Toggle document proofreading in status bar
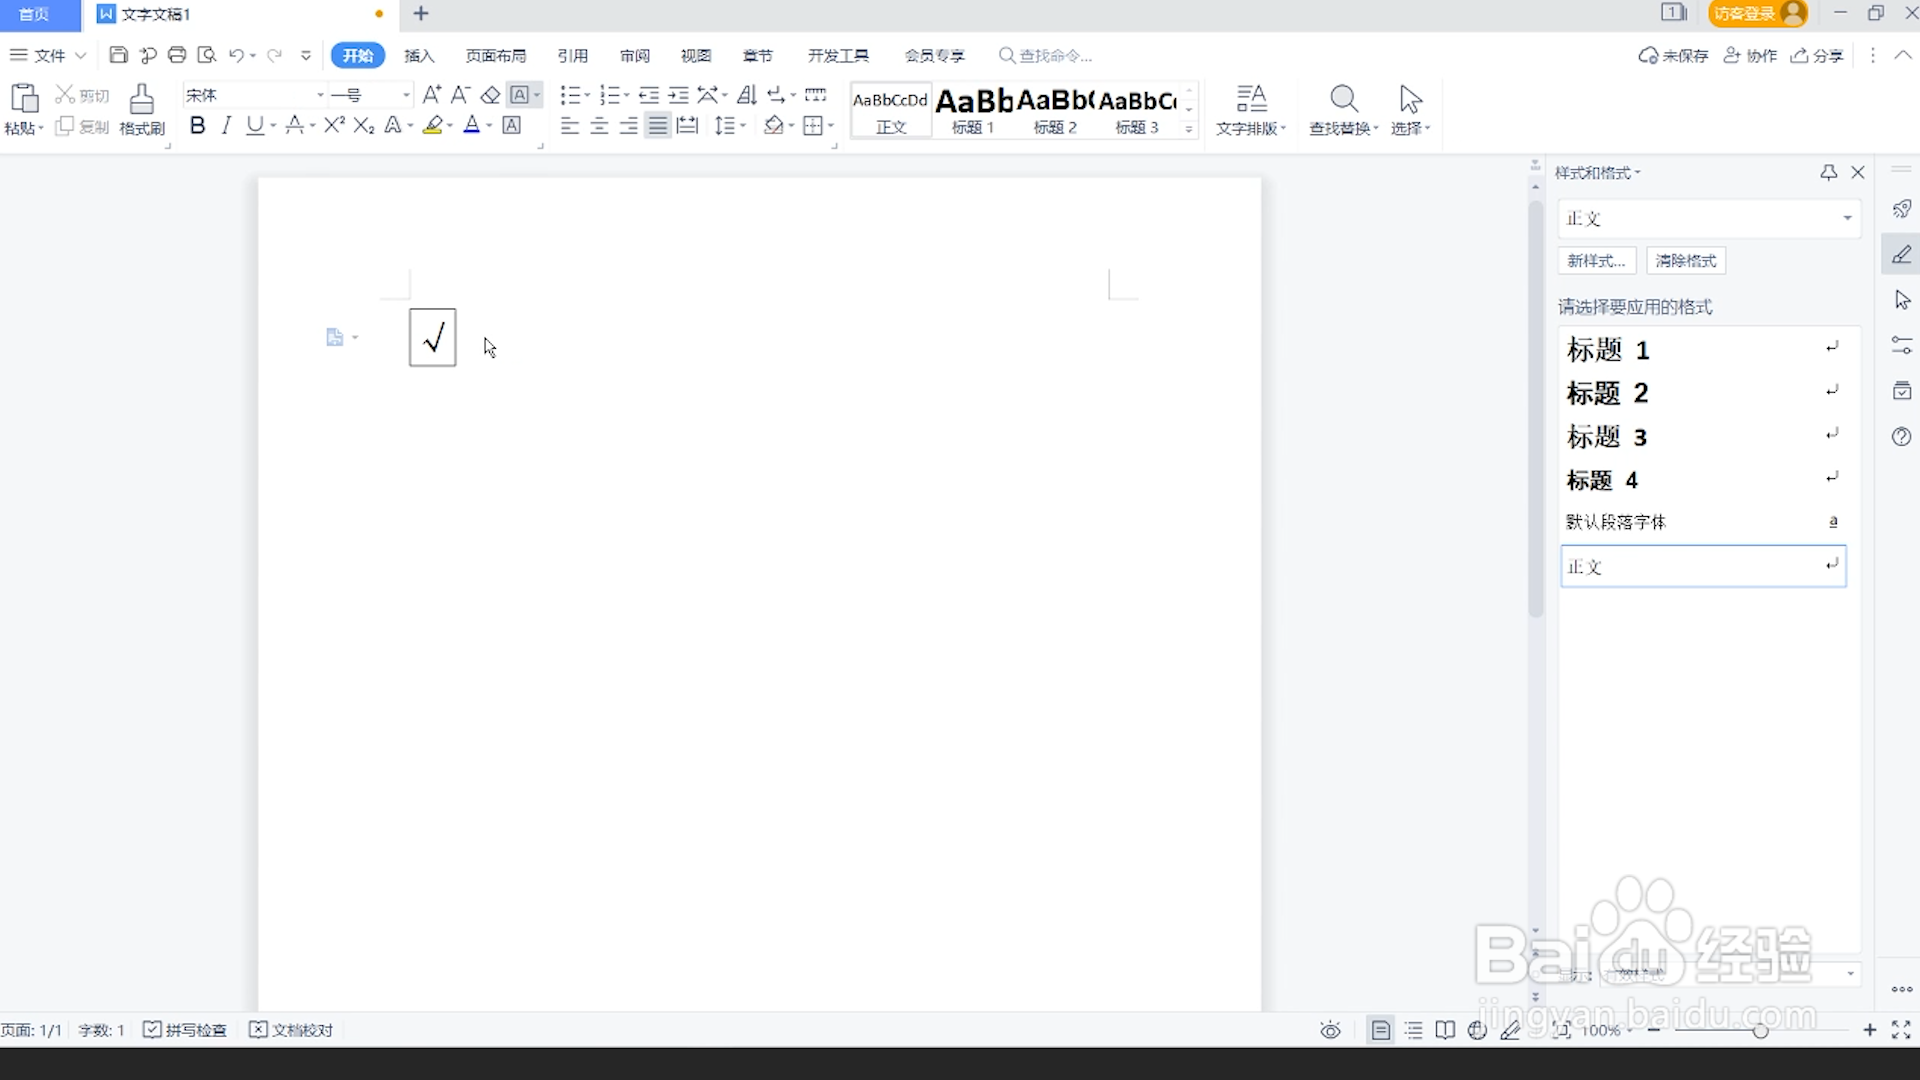 (291, 1030)
